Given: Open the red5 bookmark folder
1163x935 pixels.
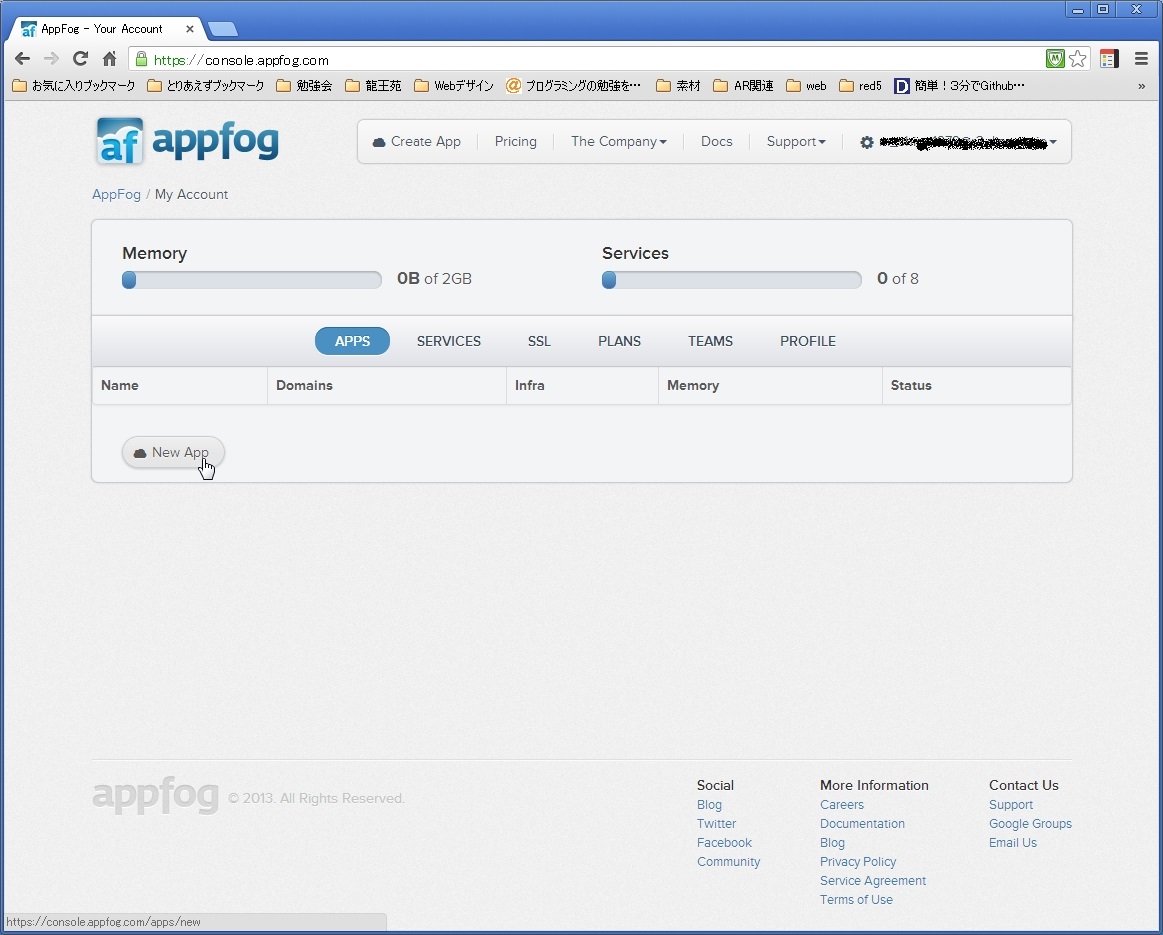Looking at the screenshot, I should click(860, 86).
